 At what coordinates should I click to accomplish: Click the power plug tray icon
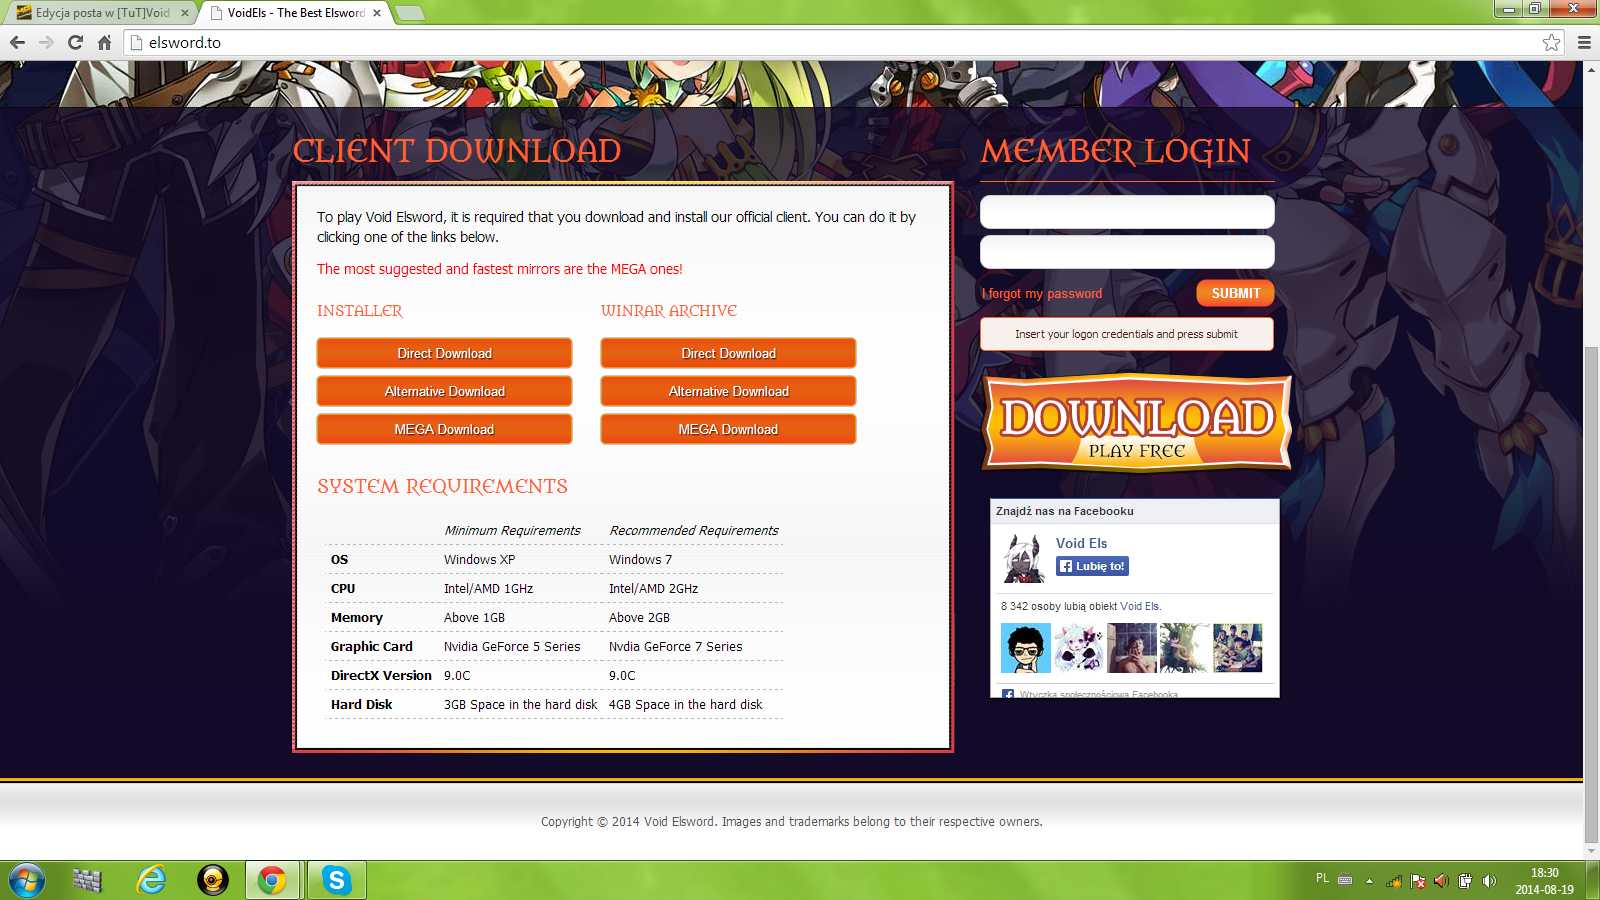tap(1465, 881)
